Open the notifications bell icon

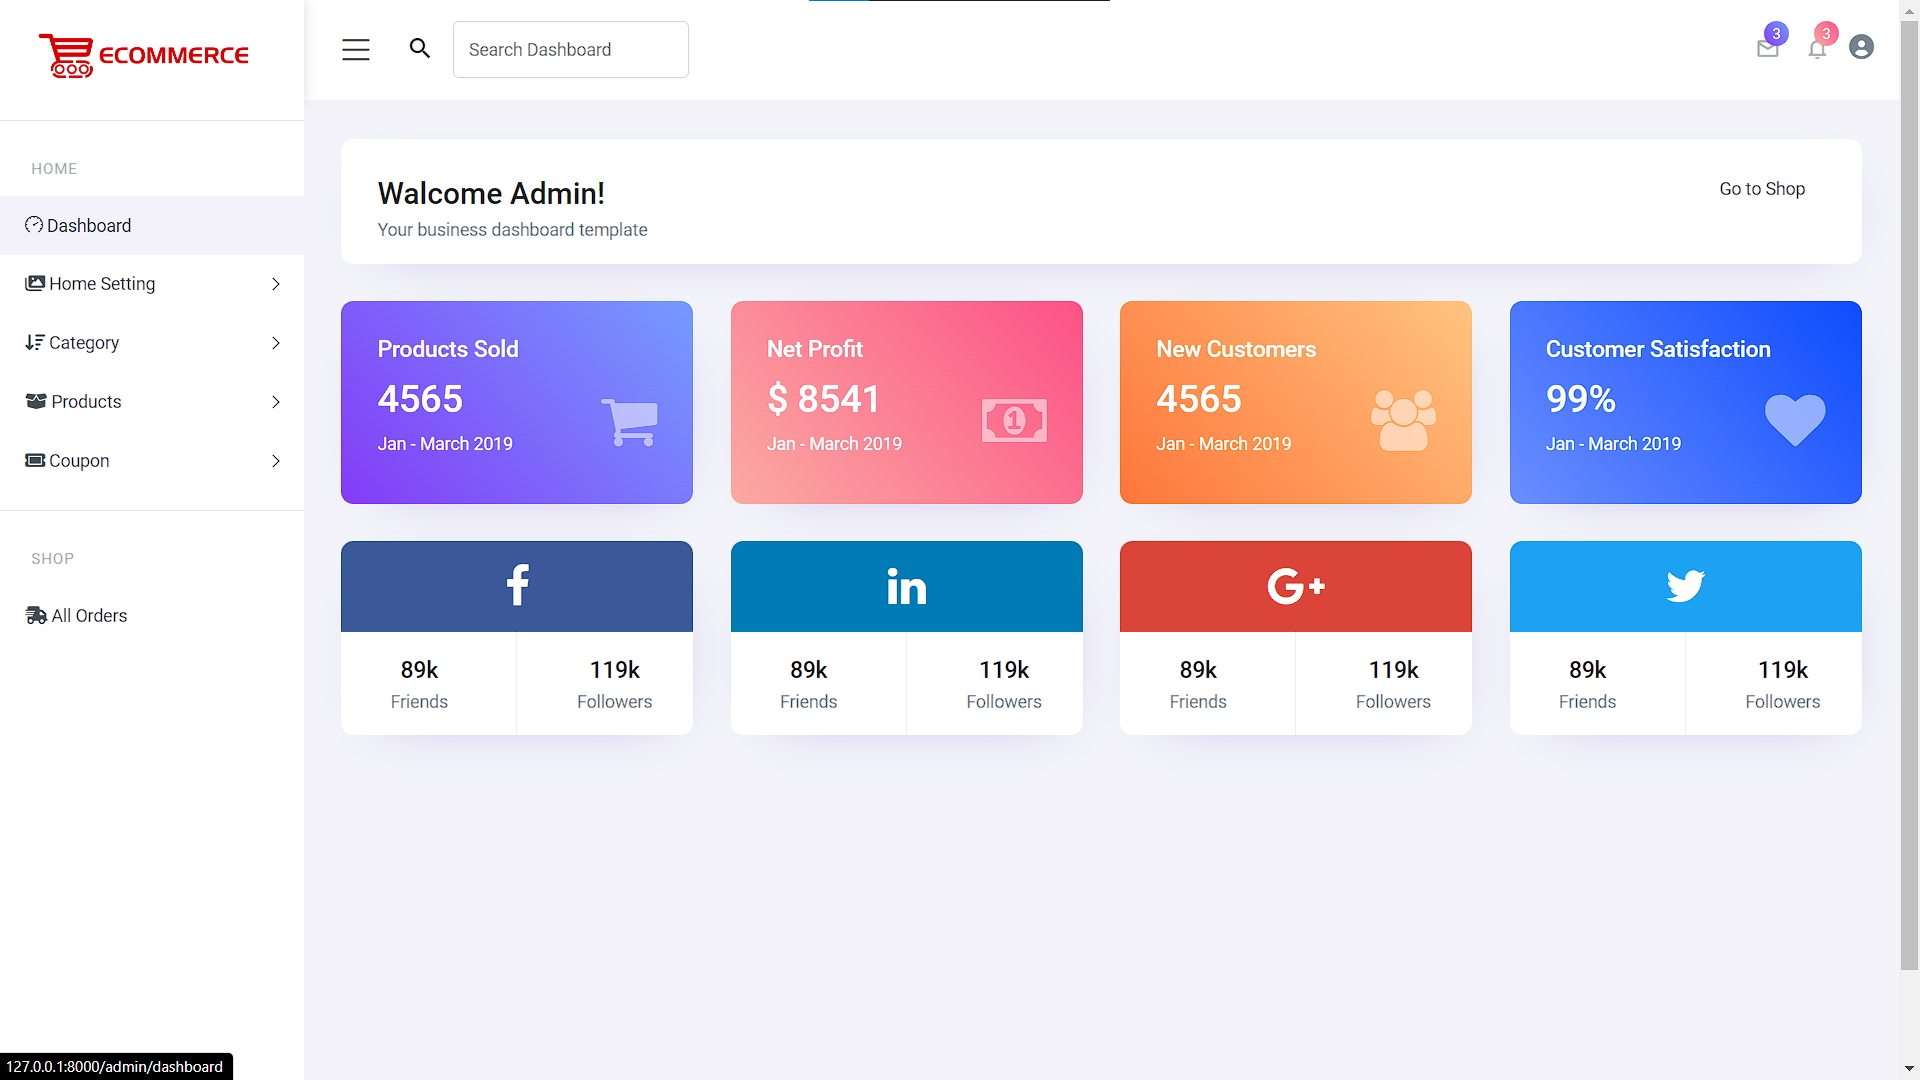coord(1817,48)
